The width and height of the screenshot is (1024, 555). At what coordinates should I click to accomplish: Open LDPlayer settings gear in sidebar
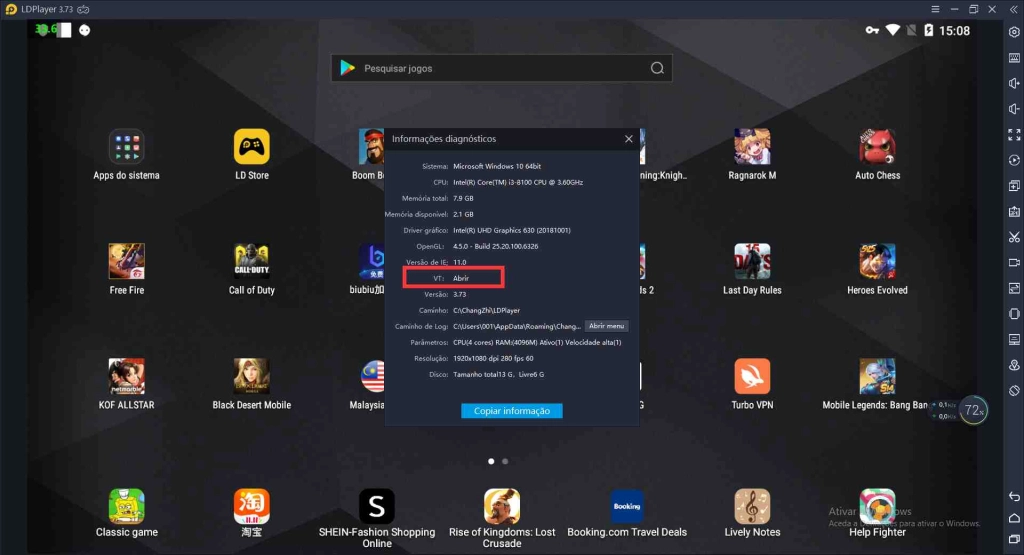click(x=1013, y=32)
